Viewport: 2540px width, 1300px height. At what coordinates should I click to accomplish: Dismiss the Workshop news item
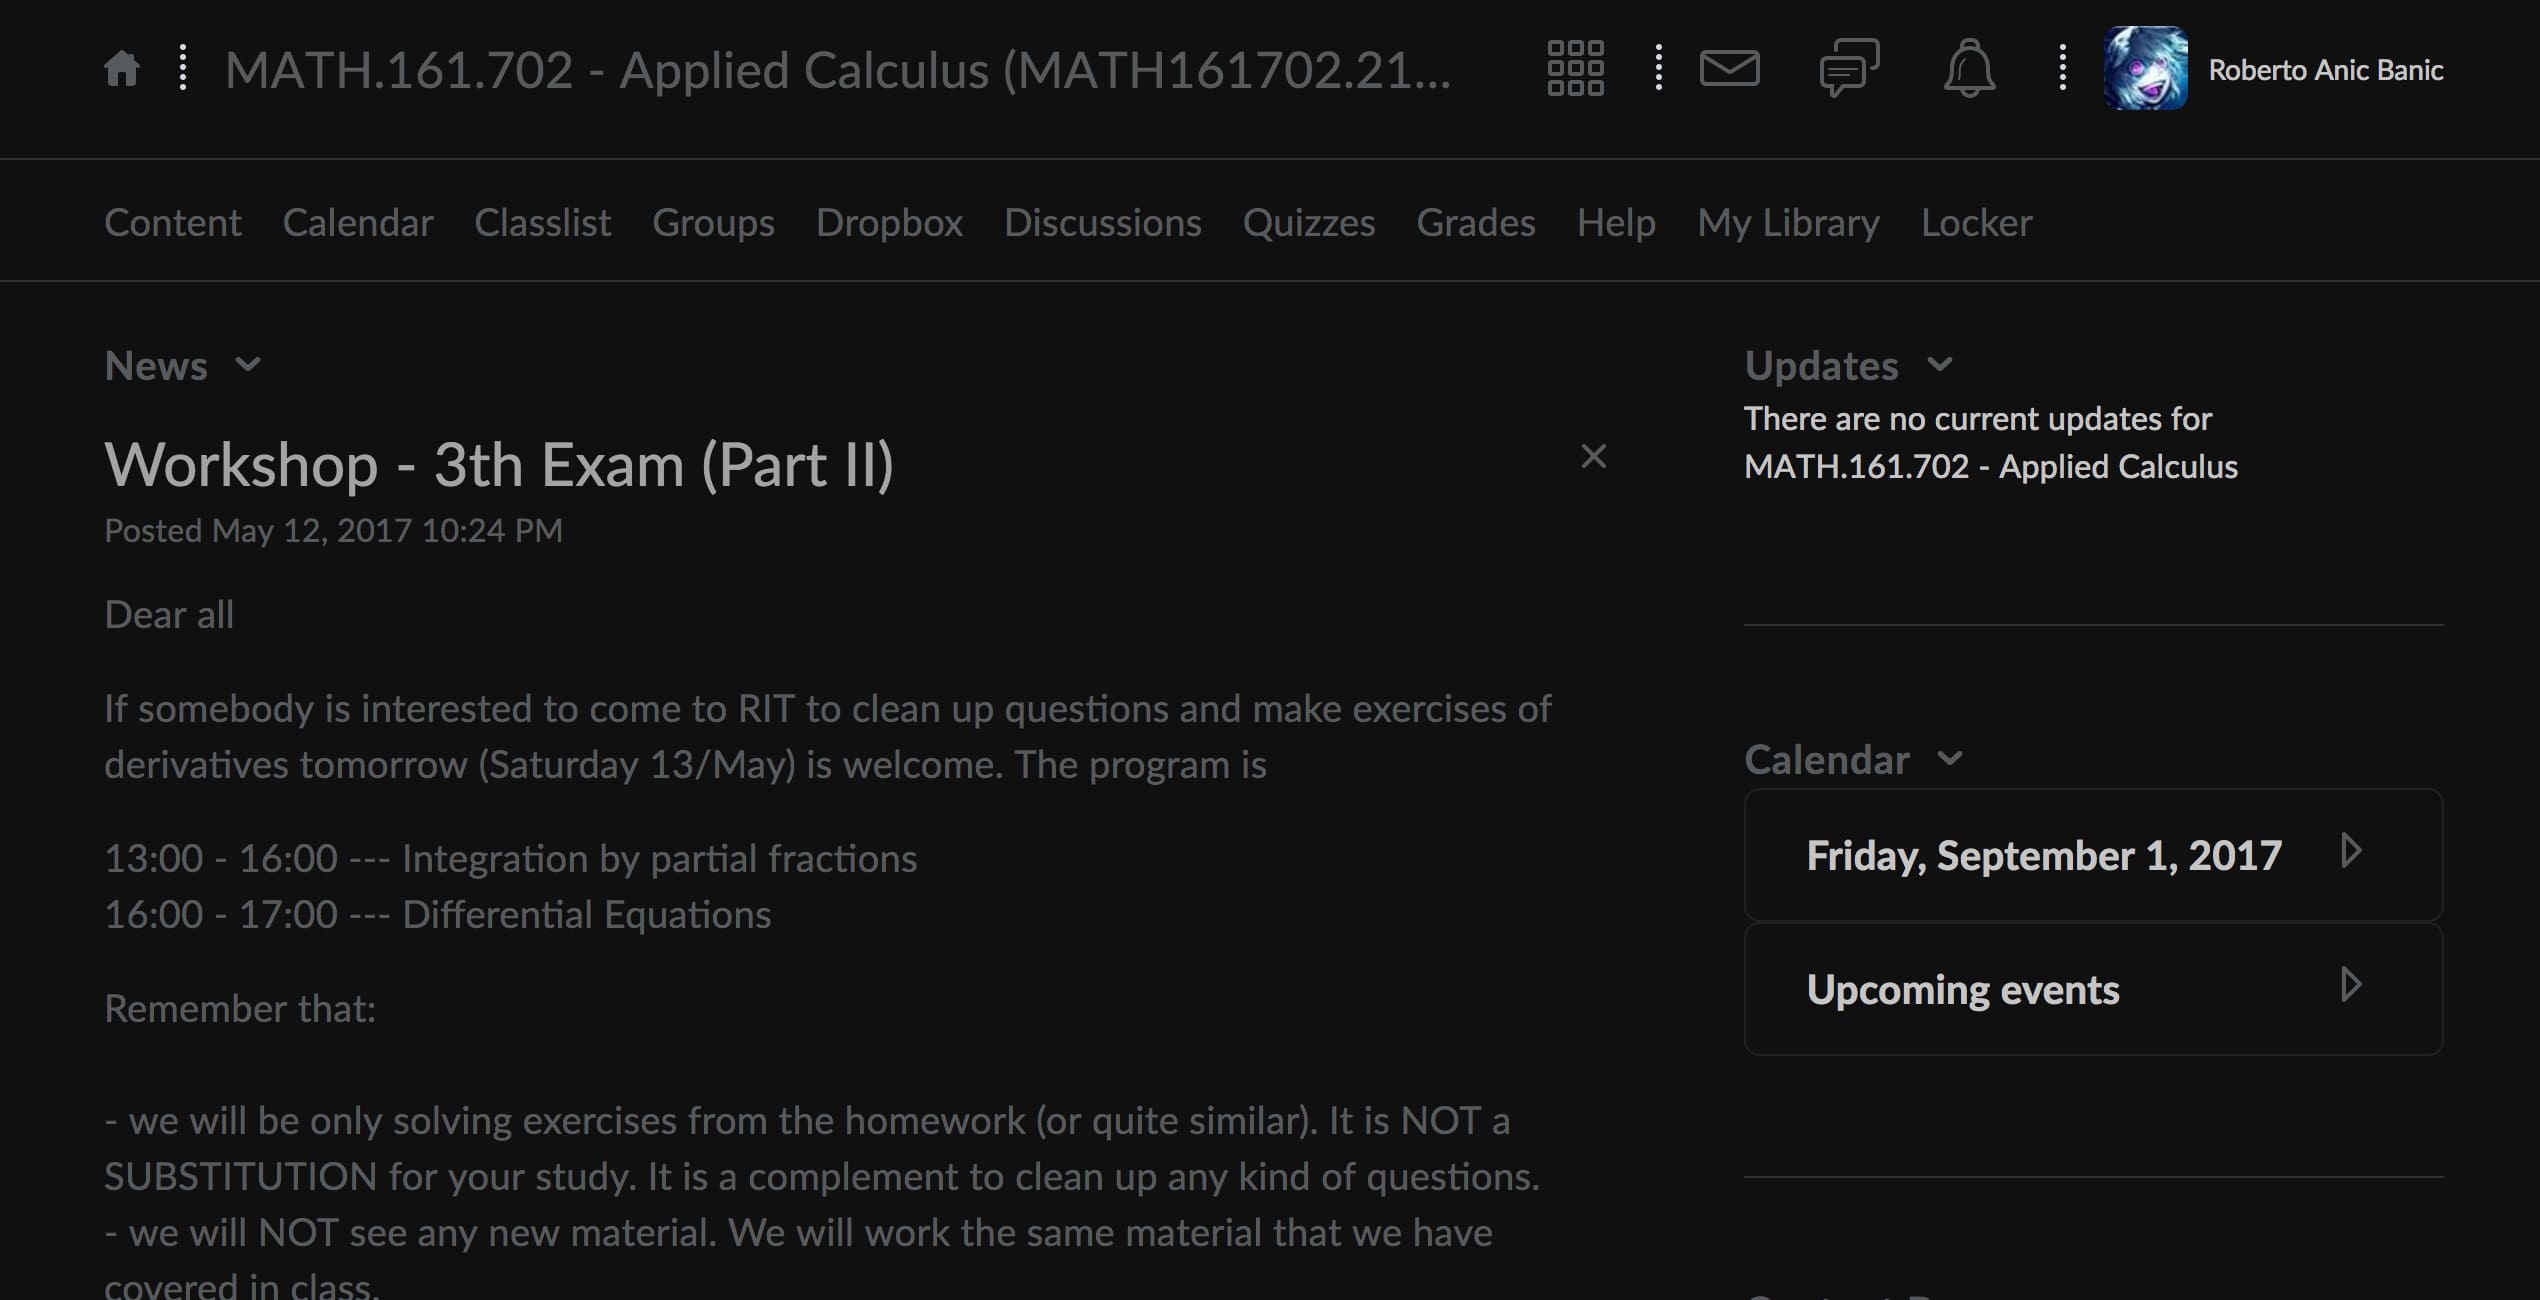1593,457
